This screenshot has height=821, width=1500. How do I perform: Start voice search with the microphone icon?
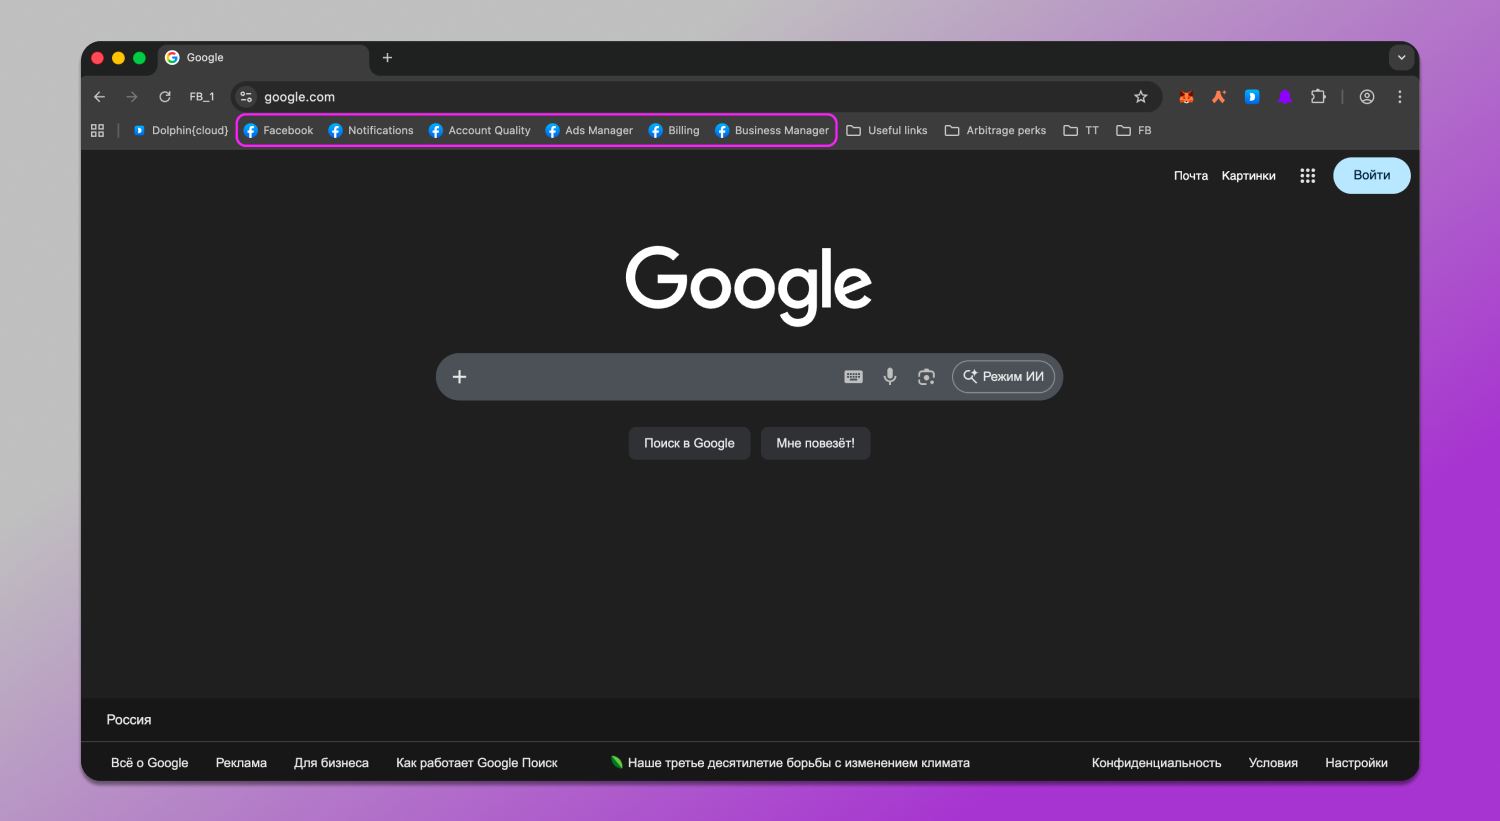[x=889, y=377]
